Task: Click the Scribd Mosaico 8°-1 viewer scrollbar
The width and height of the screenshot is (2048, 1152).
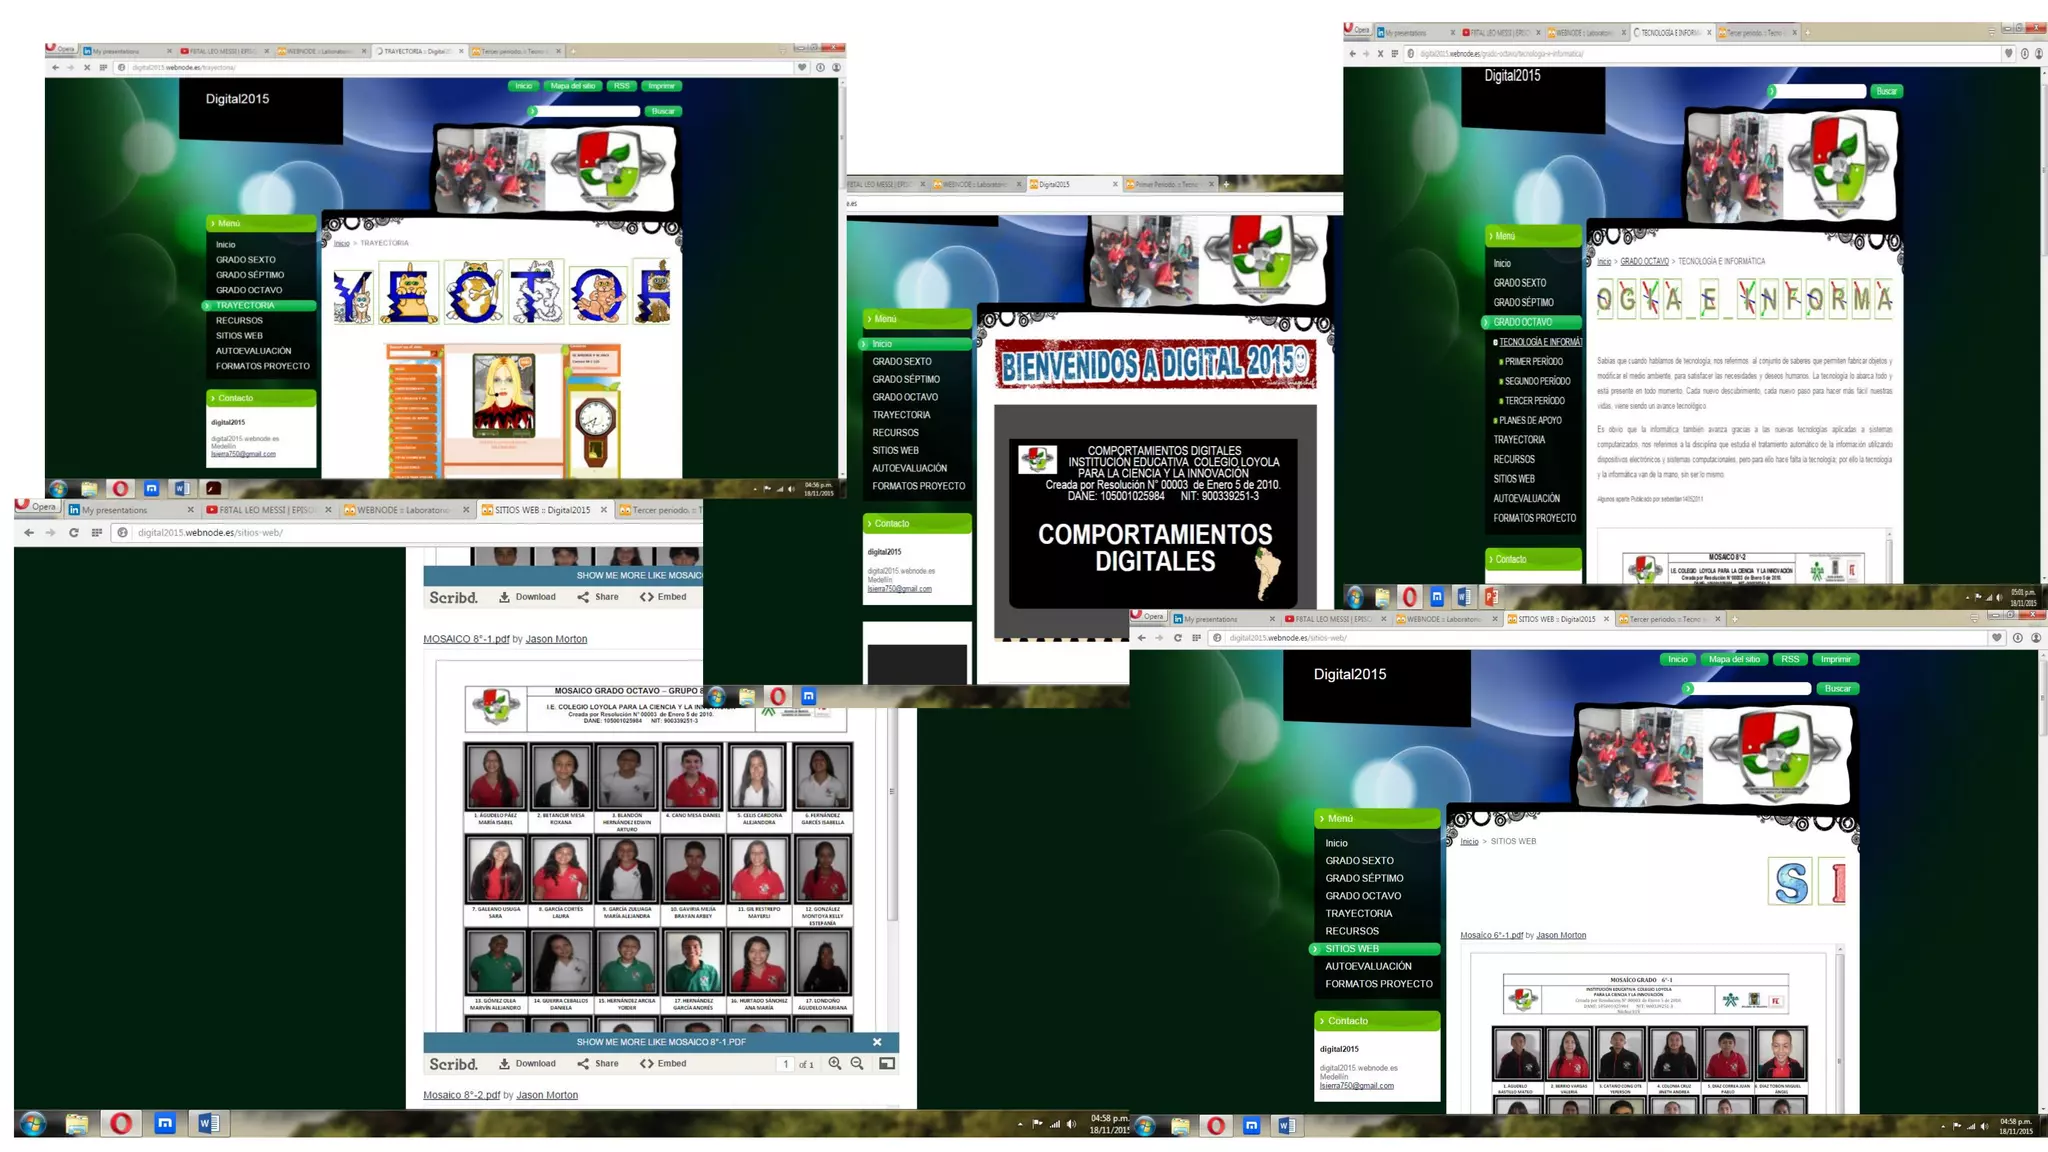Action: click(892, 790)
